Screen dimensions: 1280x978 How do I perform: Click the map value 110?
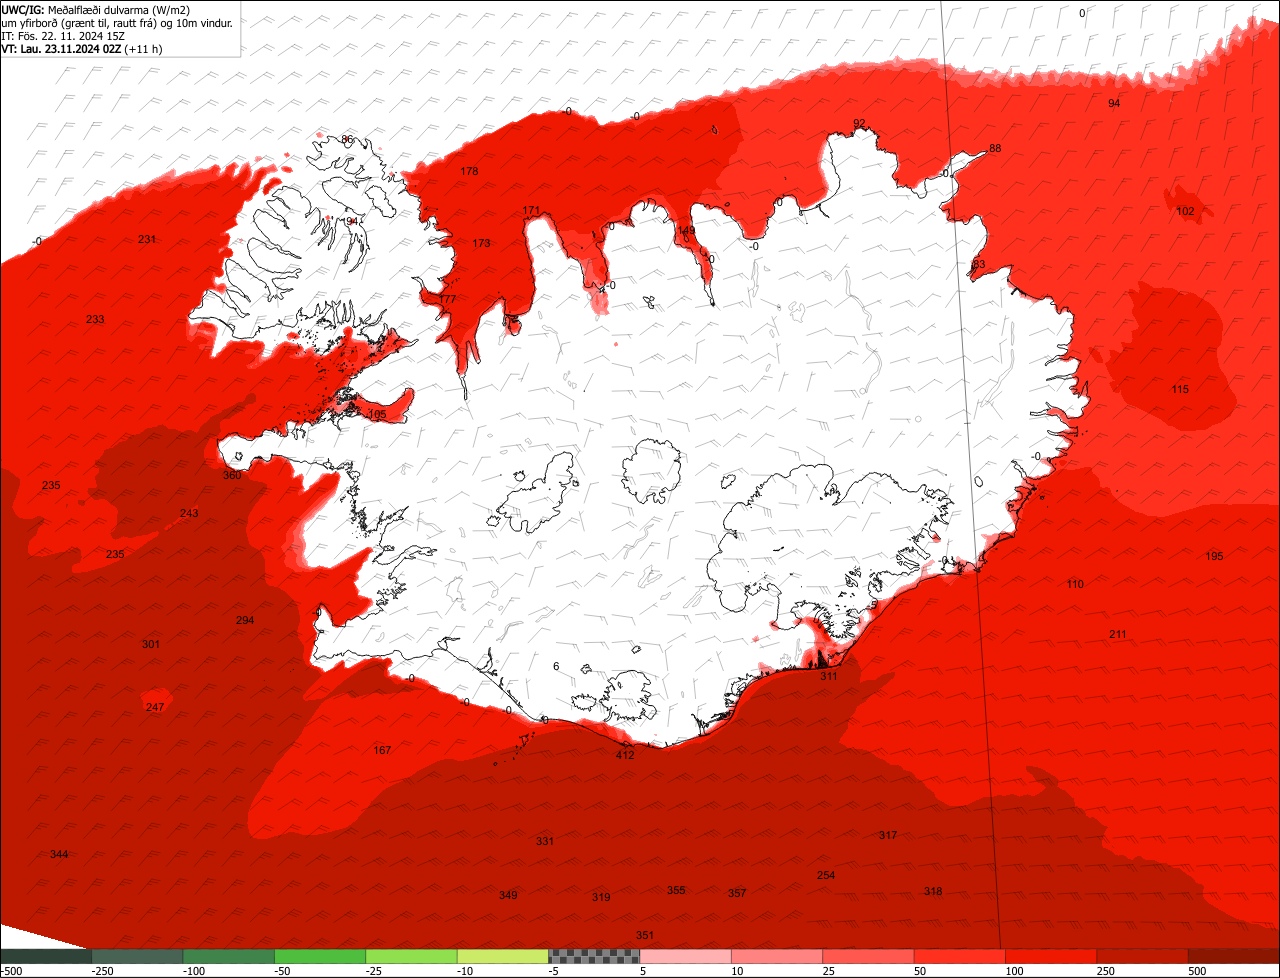coord(1075,584)
